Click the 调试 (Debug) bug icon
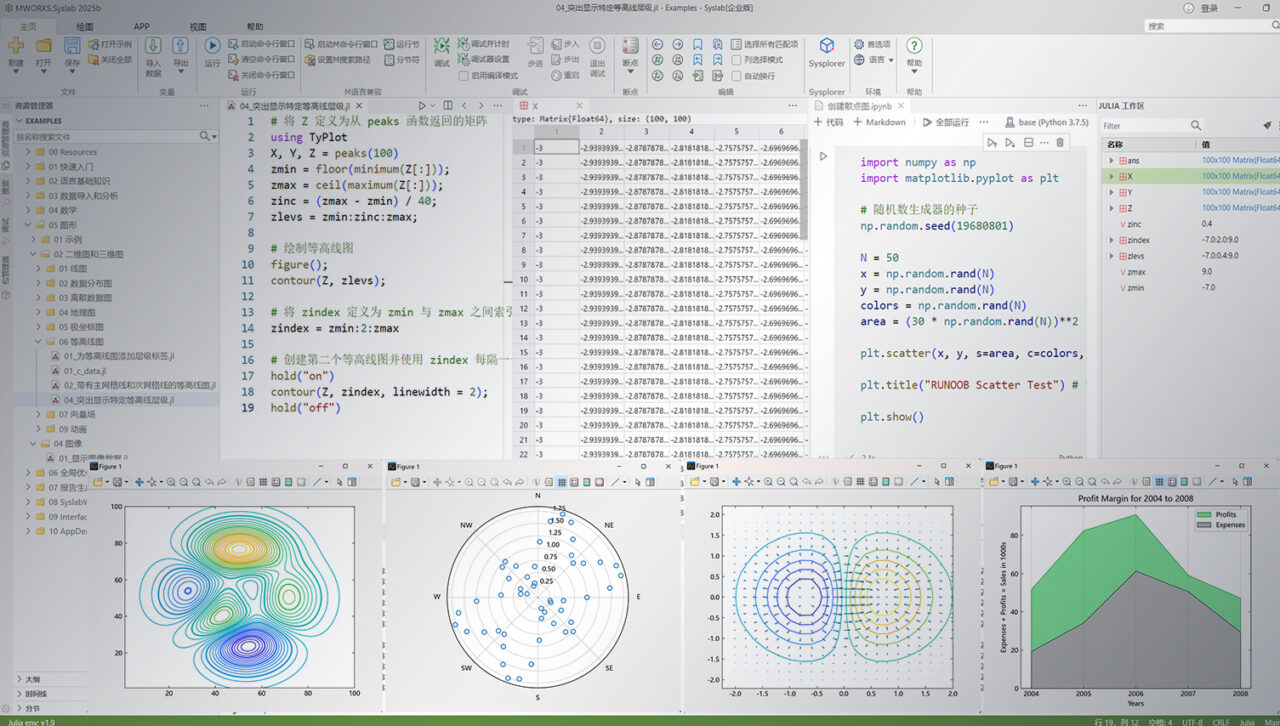 tap(442, 45)
